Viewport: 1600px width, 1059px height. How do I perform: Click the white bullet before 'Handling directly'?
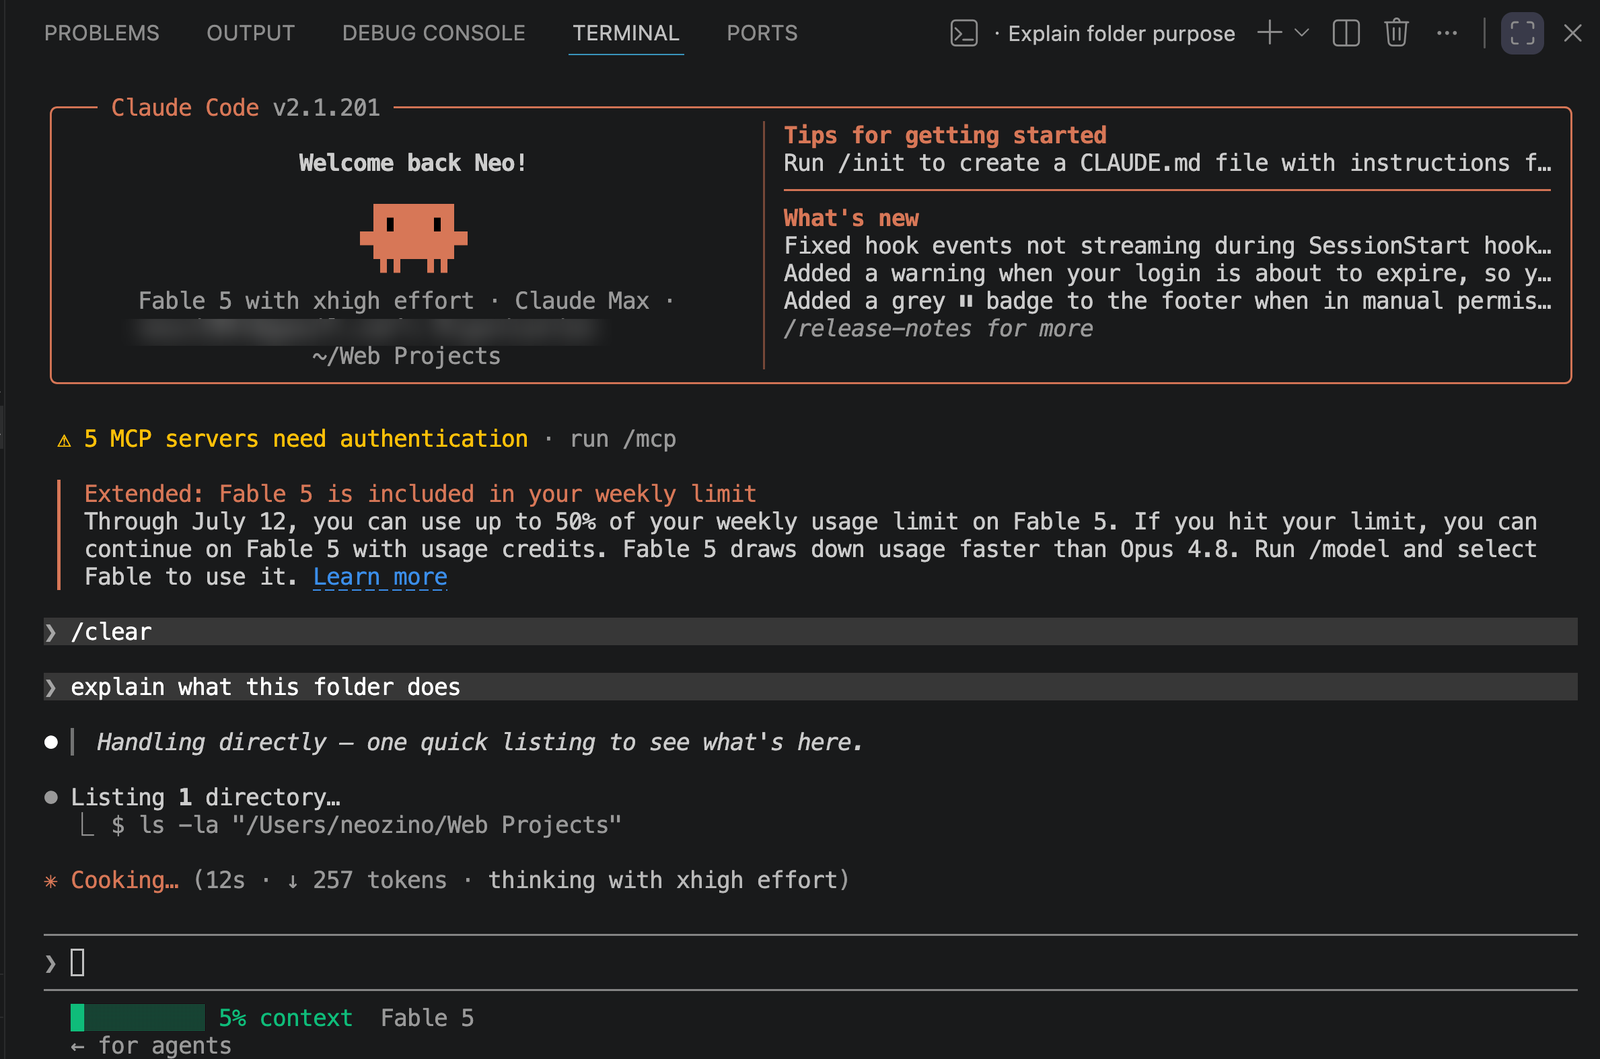(51, 742)
